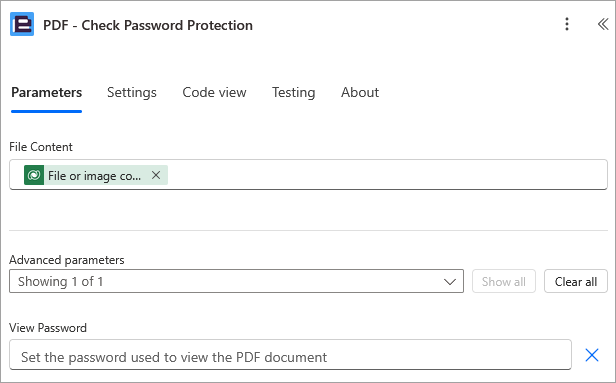Remove the View Password parameter with blue X

point(592,355)
